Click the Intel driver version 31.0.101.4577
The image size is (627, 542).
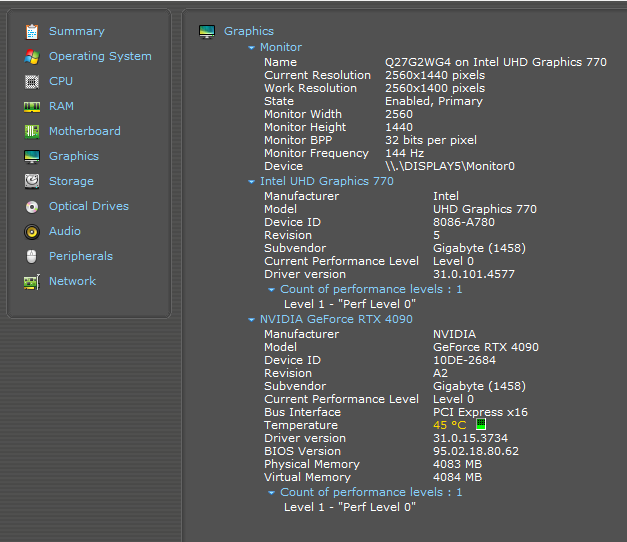coord(474,274)
